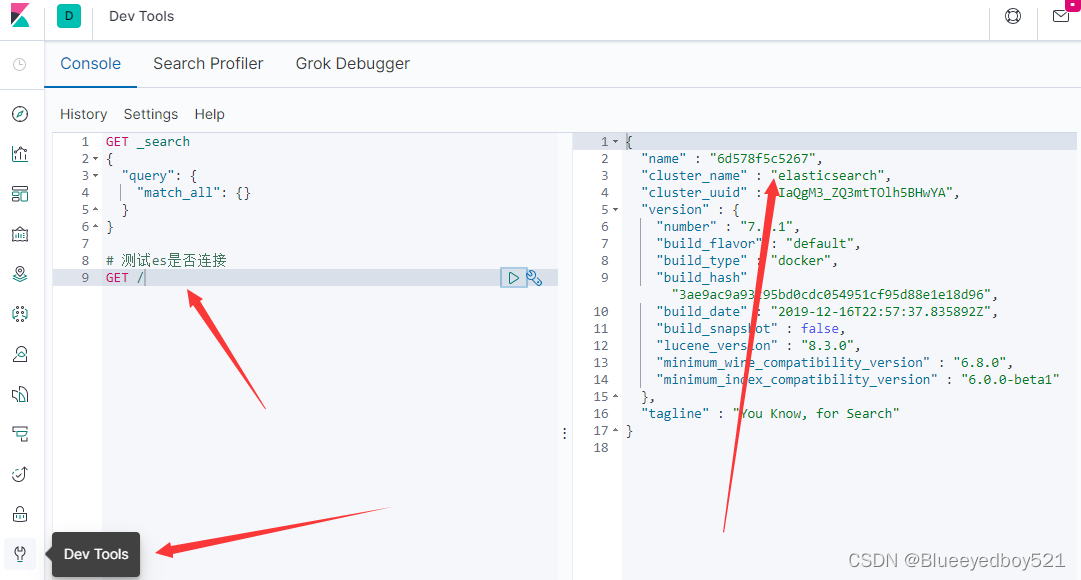1081x580 pixels.
Task: Open Dashboard icon in sidebar
Action: [20, 194]
